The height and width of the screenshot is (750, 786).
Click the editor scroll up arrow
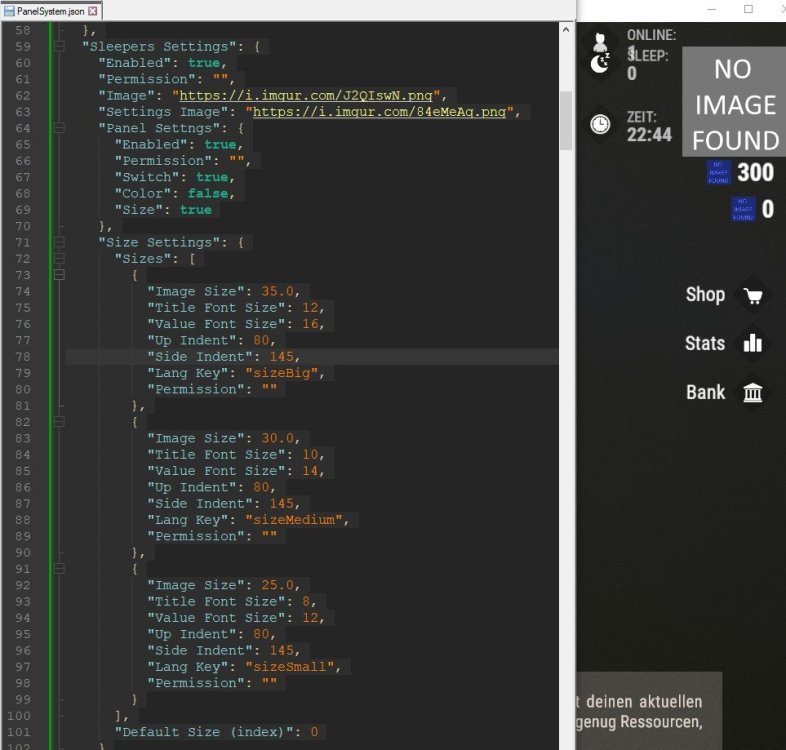pyautogui.click(x=566, y=30)
